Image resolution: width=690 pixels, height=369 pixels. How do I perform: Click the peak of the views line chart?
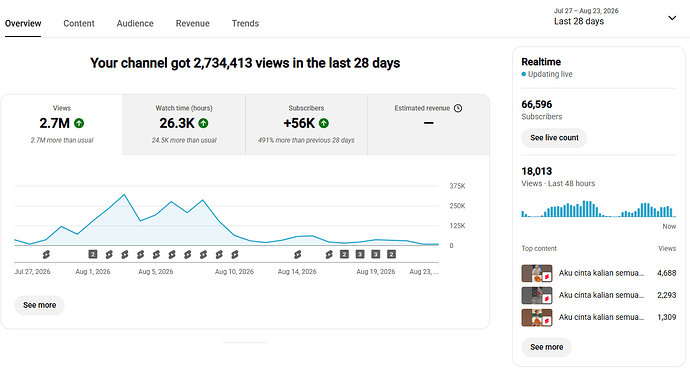point(125,194)
